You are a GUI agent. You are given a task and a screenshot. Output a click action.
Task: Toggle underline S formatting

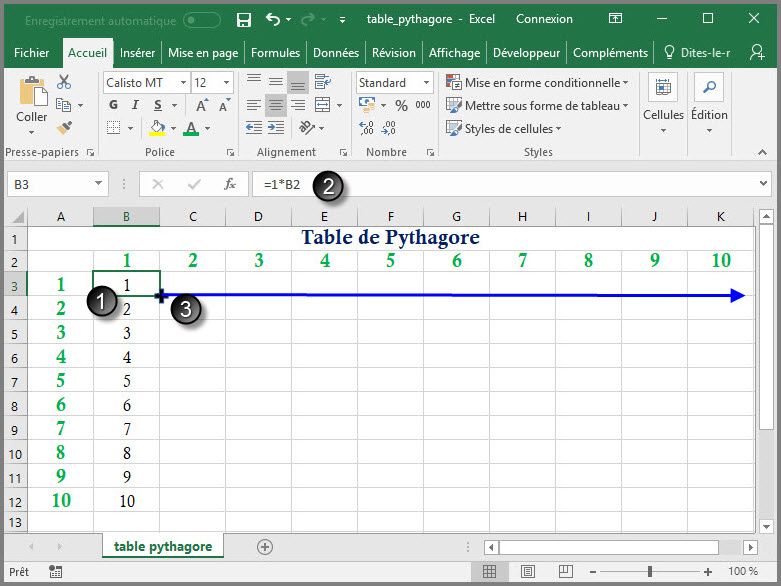tap(158, 105)
